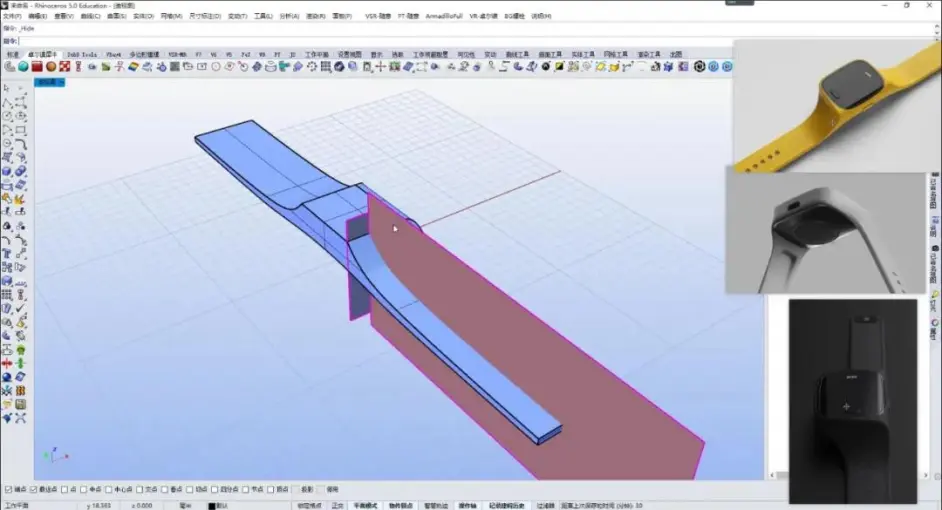Enable the 中心点 object snap checkbox
The width and height of the screenshot is (942, 510).
click(108, 490)
